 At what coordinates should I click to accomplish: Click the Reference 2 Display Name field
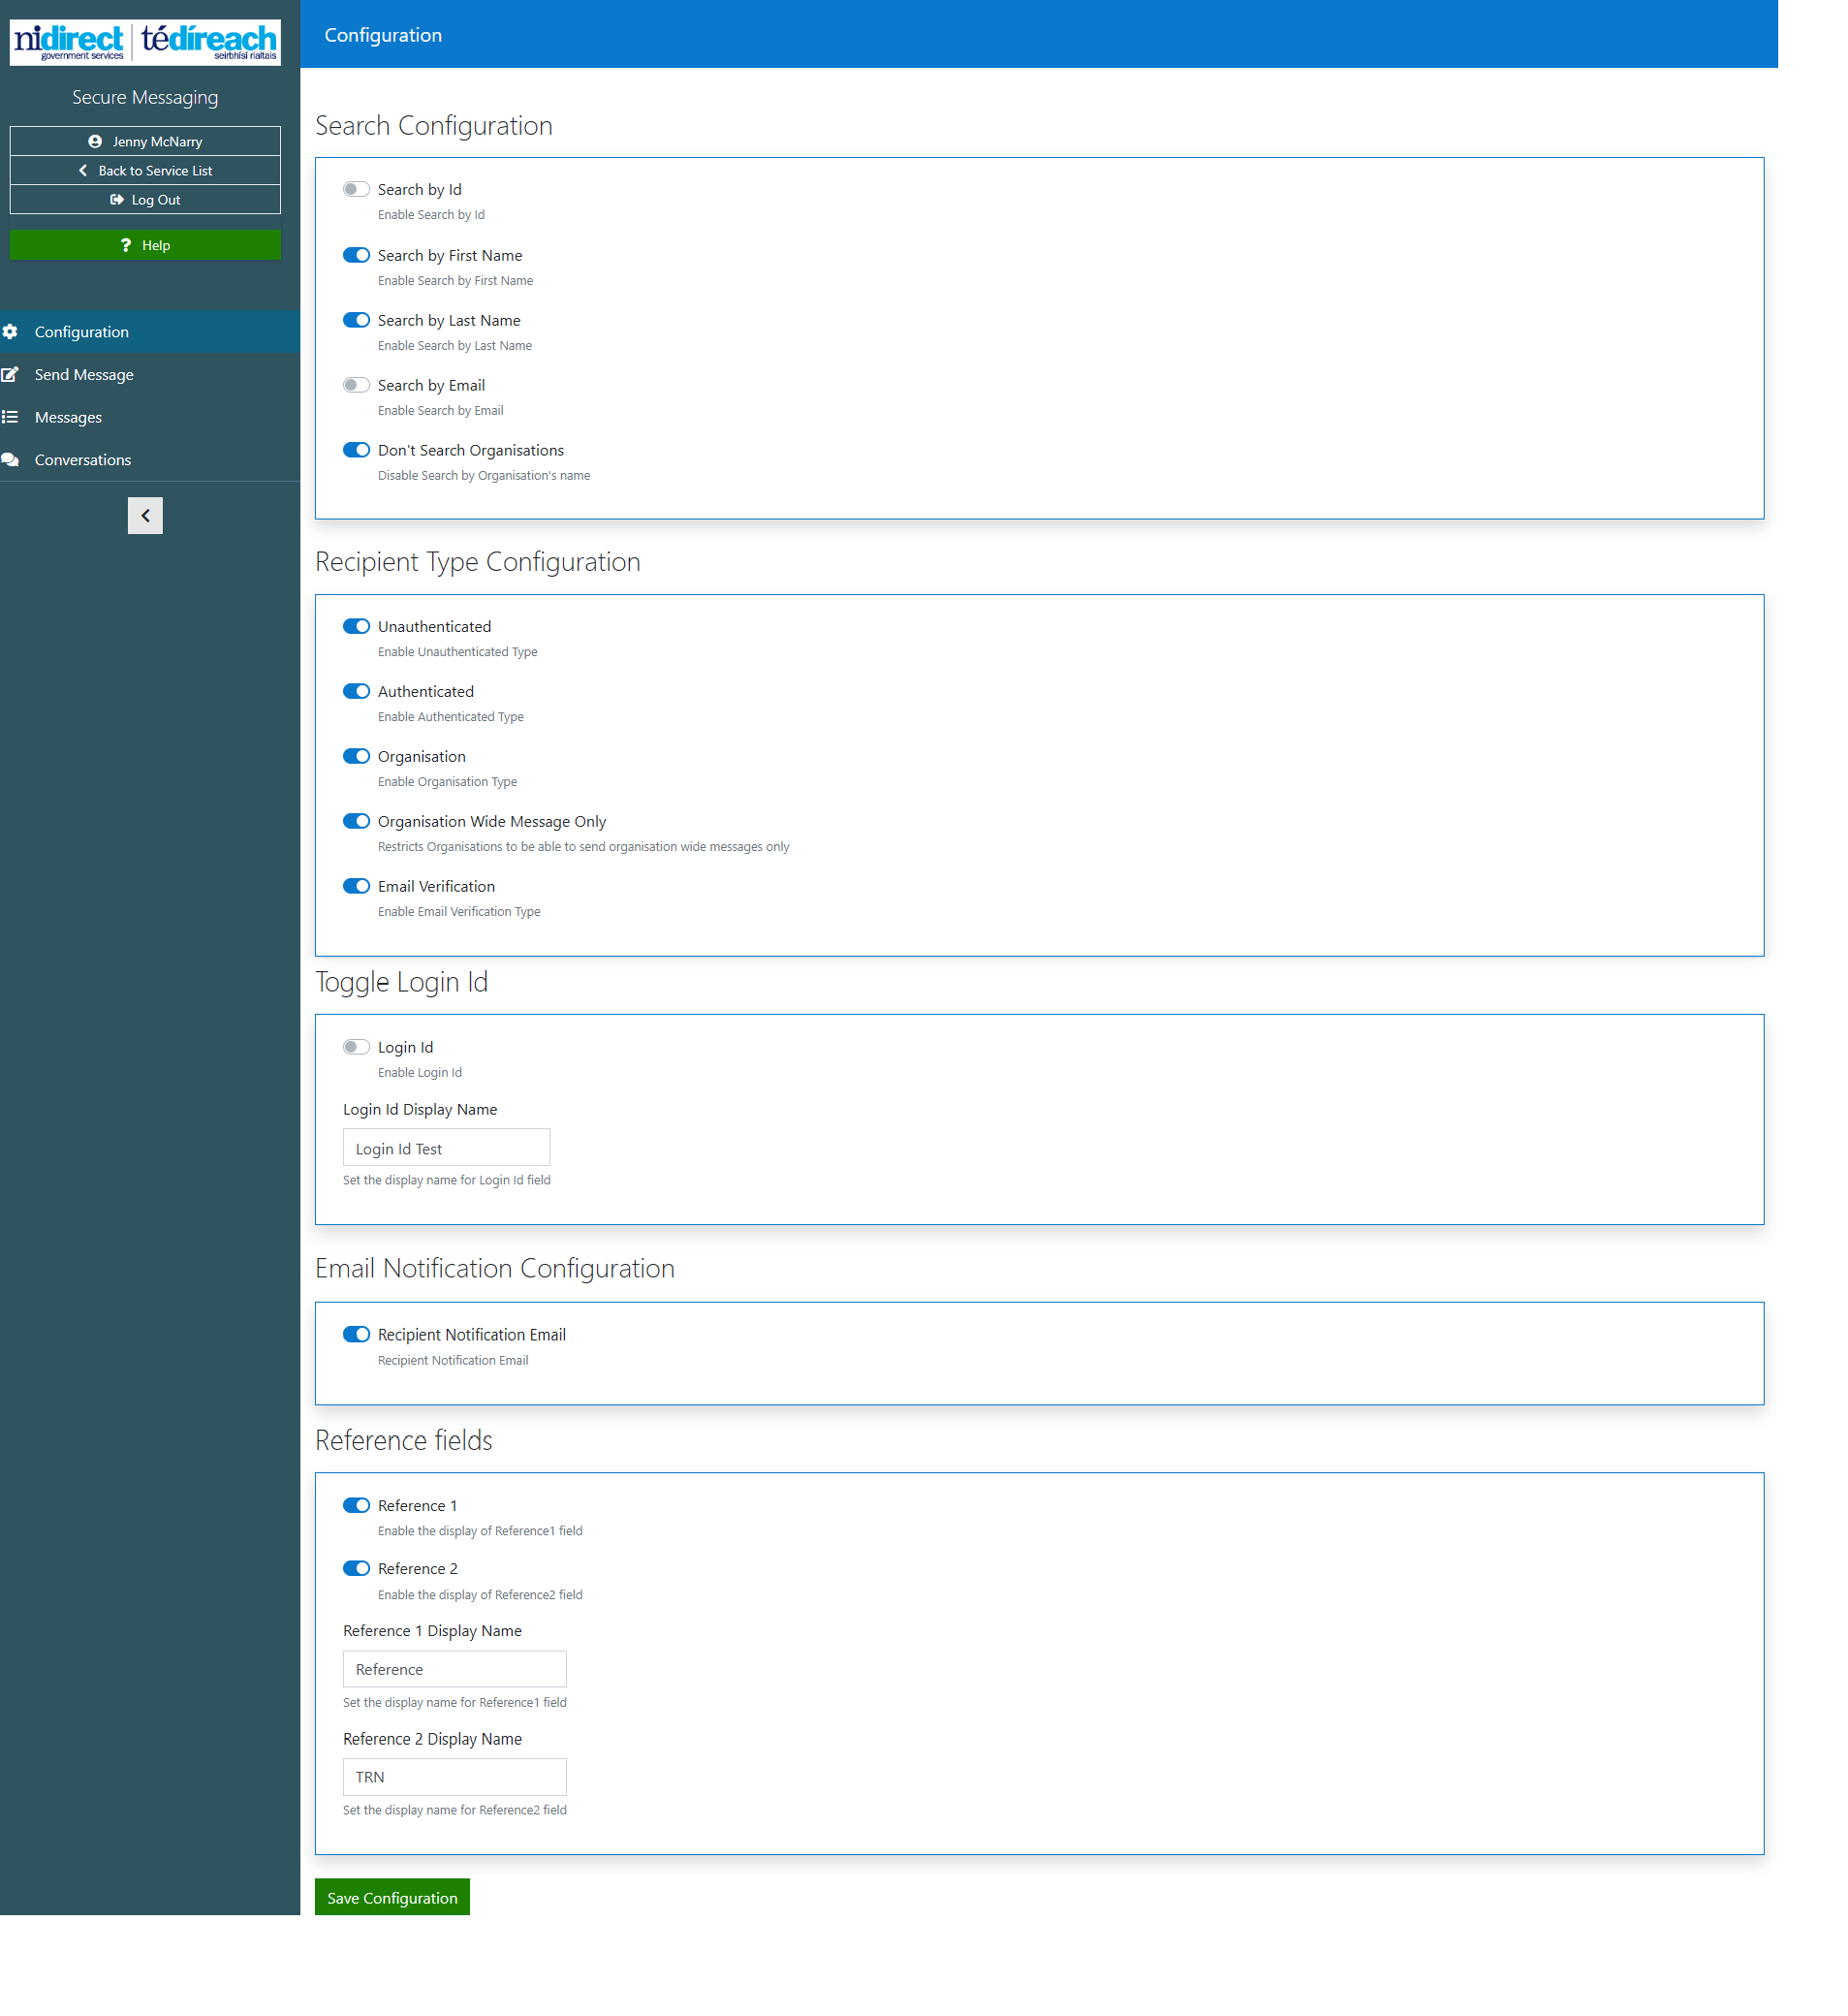pyautogui.click(x=454, y=1777)
